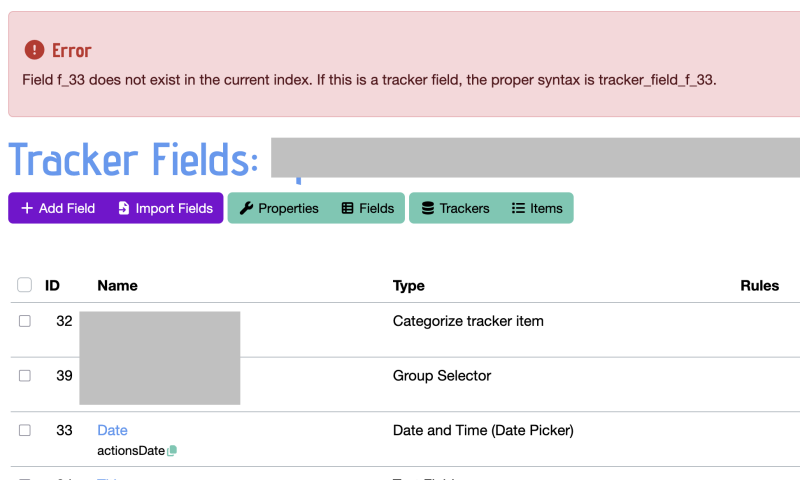Screen dimensions: 800x480
Task: Click the red error exclamation icon
Action: pos(34,50)
